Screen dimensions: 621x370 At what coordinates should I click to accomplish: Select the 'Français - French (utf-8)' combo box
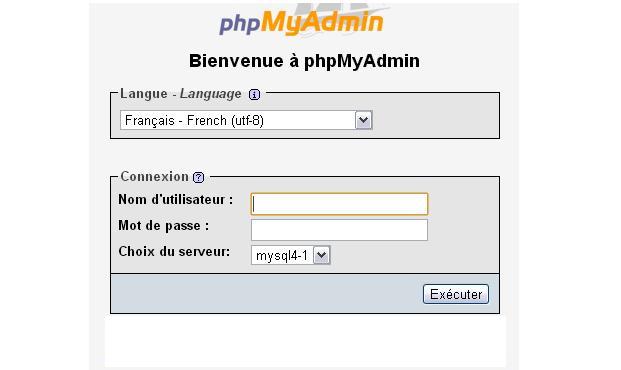246,120
